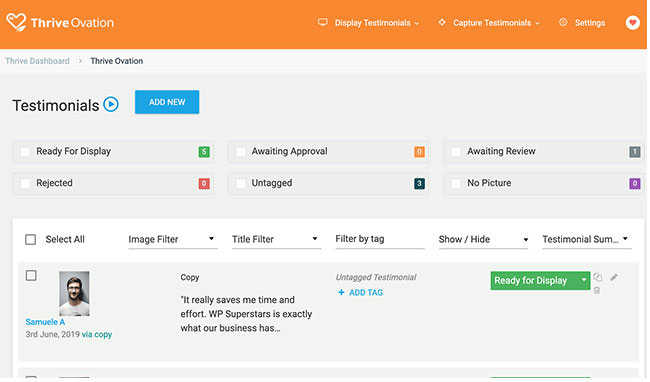650x382 pixels.
Task: Click the heart icon at top right
Action: click(x=632, y=22)
